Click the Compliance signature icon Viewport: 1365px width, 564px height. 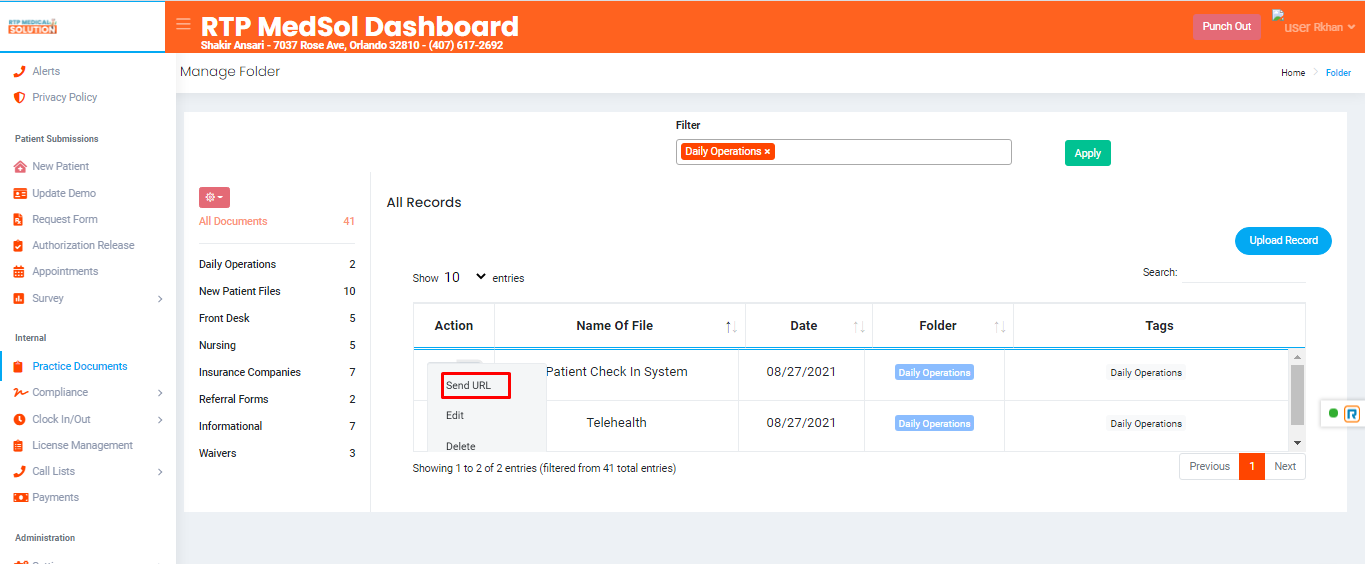coord(20,392)
